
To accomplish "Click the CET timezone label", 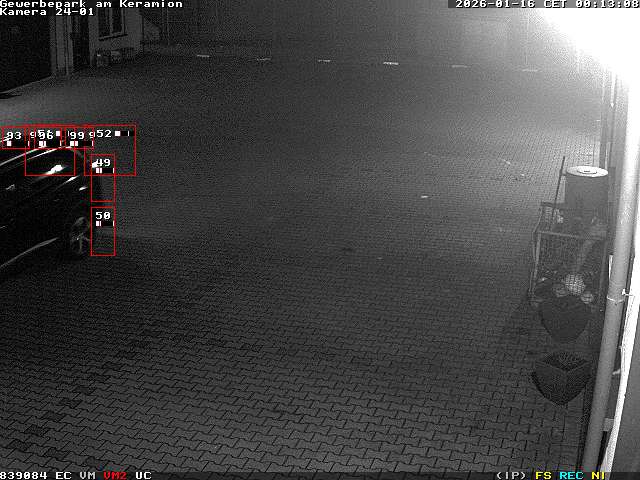I will [554, 4].
